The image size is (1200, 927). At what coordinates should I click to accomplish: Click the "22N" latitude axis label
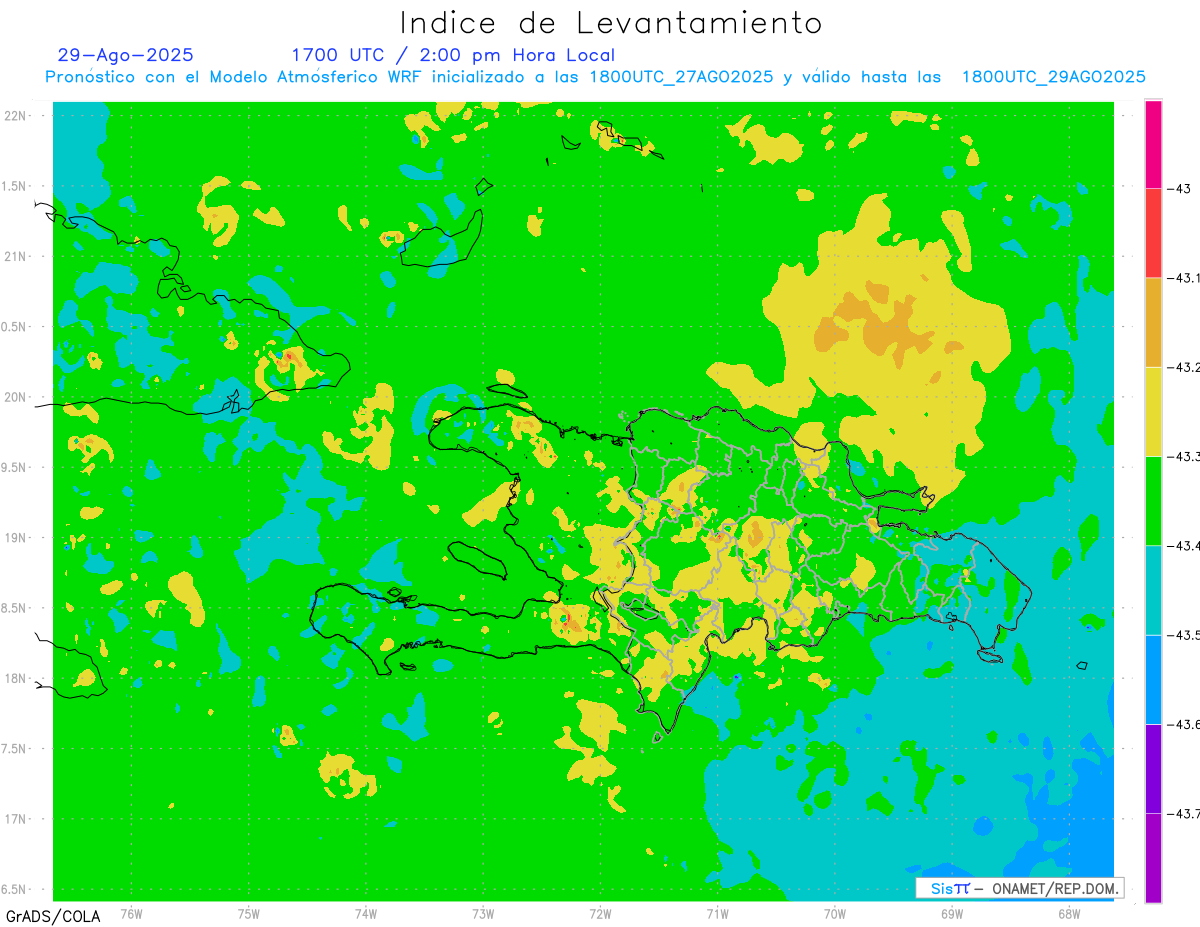click(x=15, y=115)
